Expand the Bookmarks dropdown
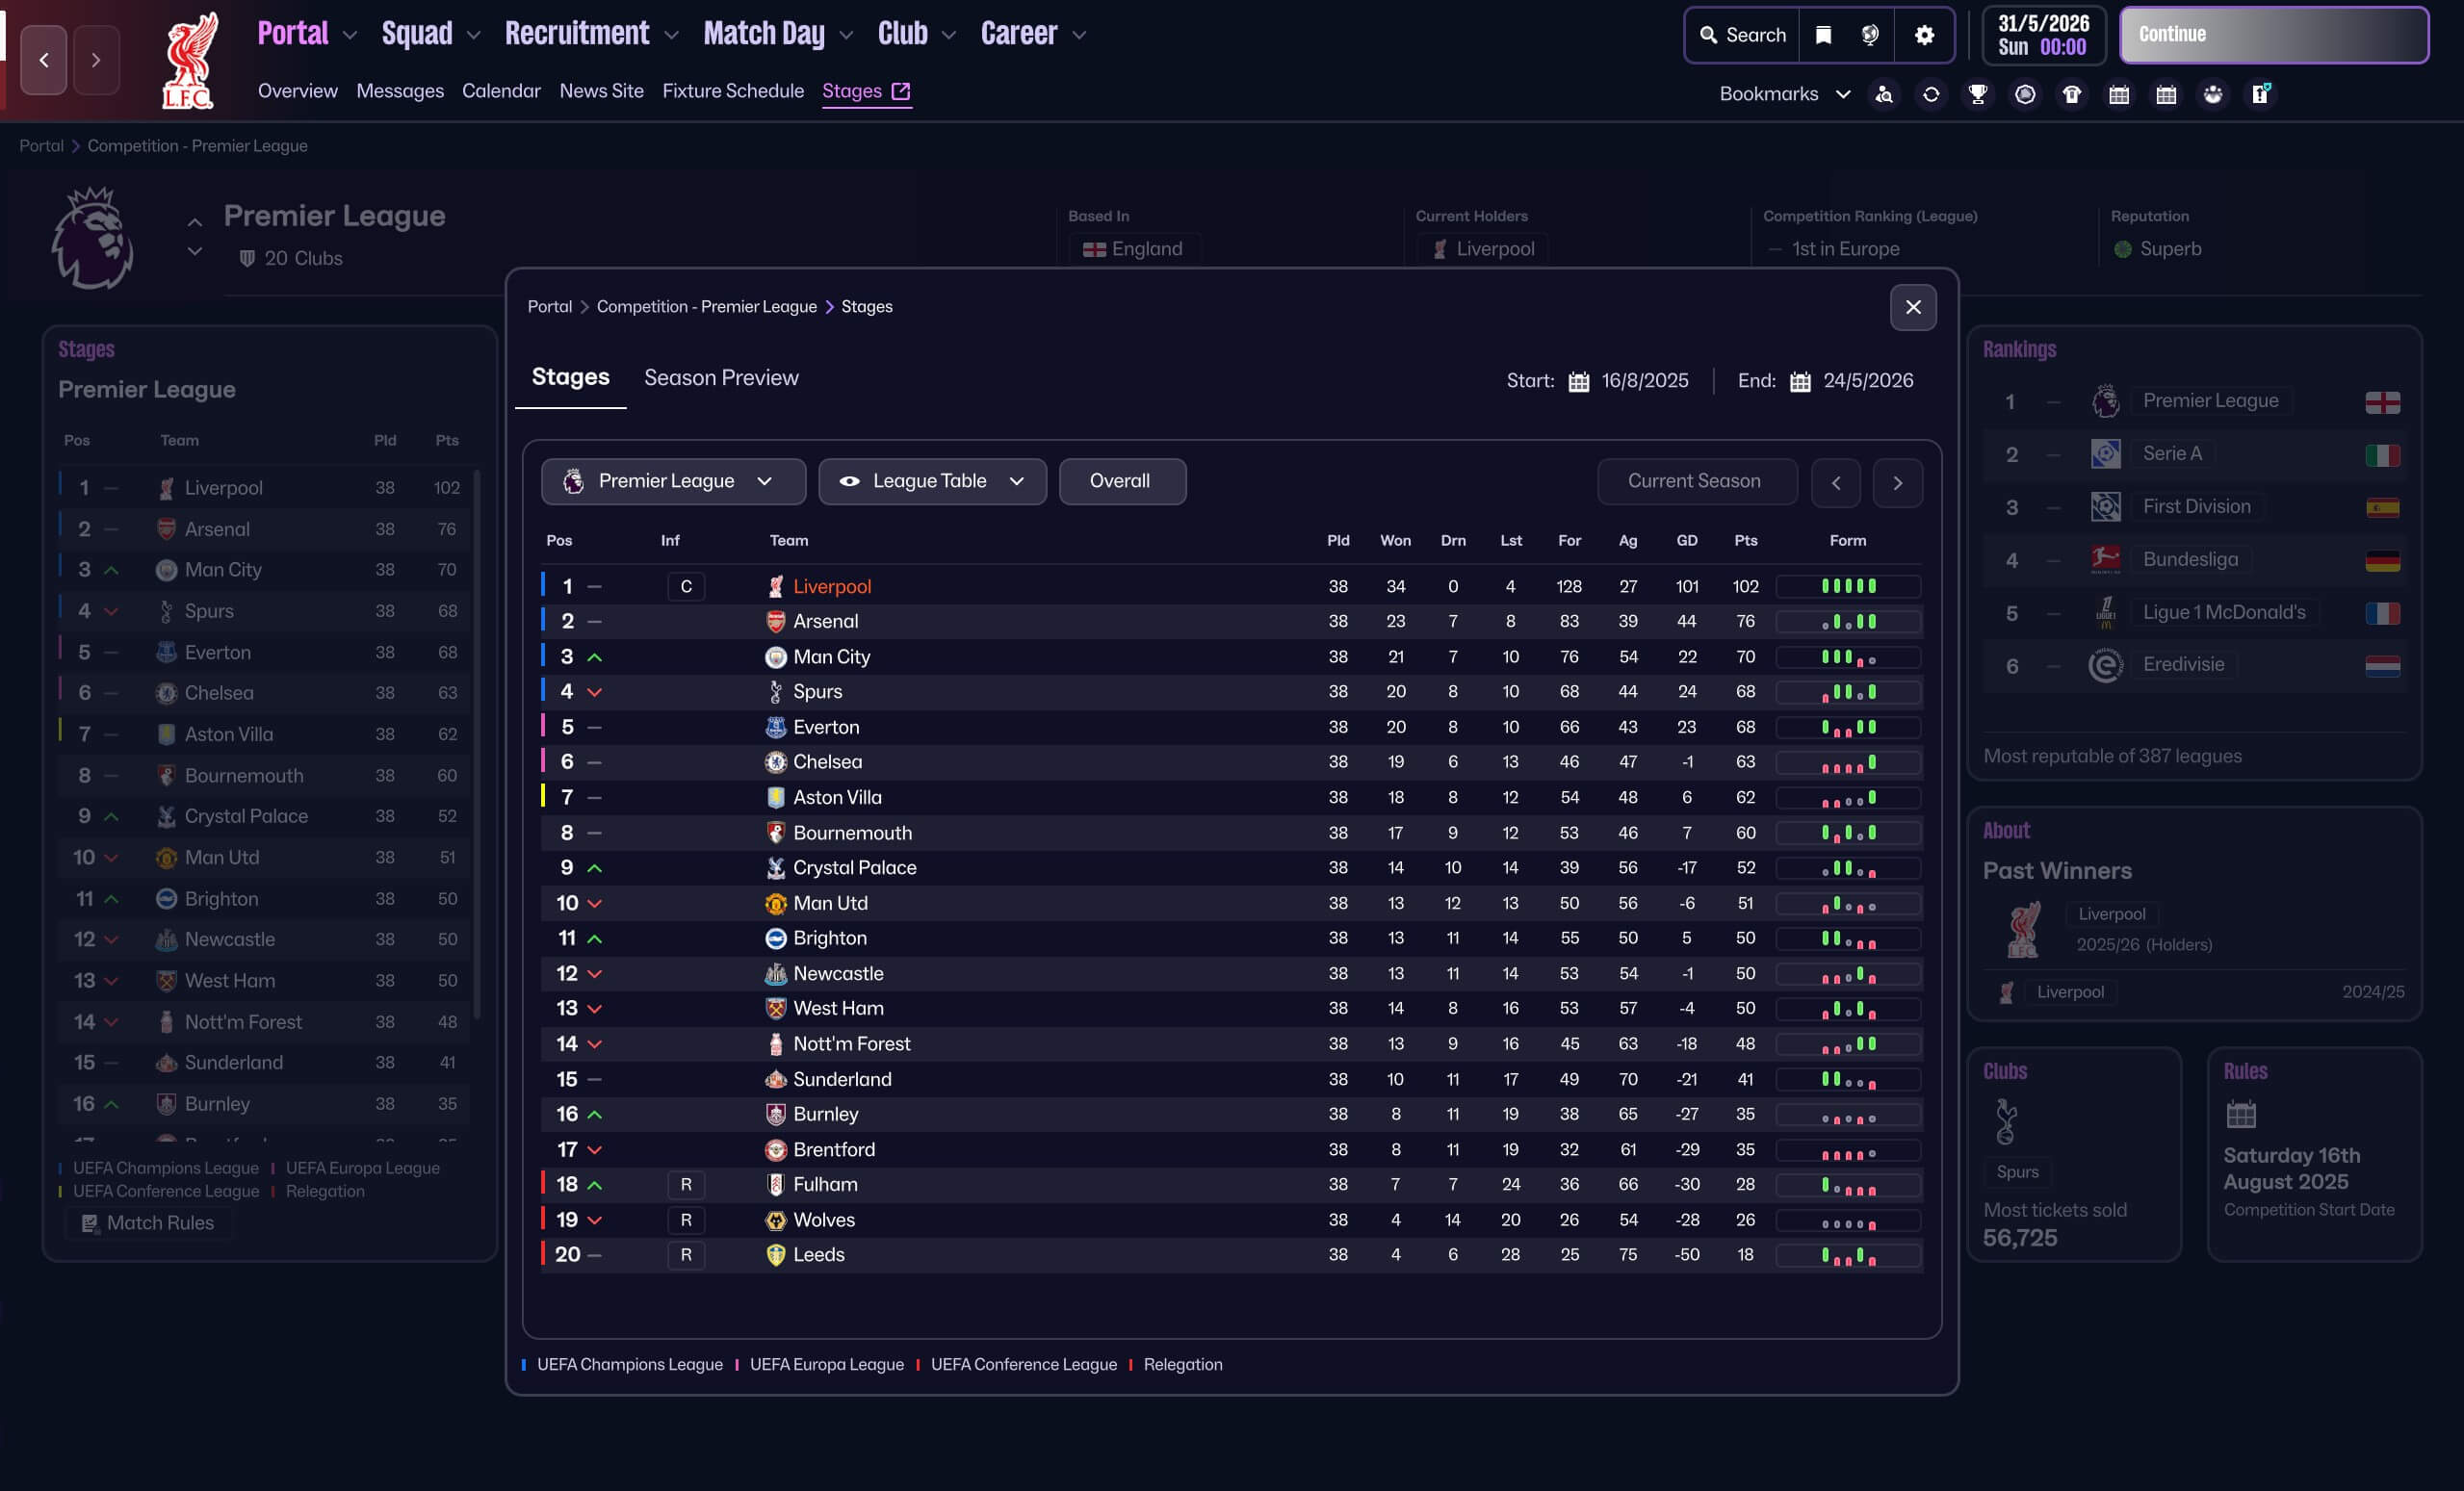 [1784, 94]
